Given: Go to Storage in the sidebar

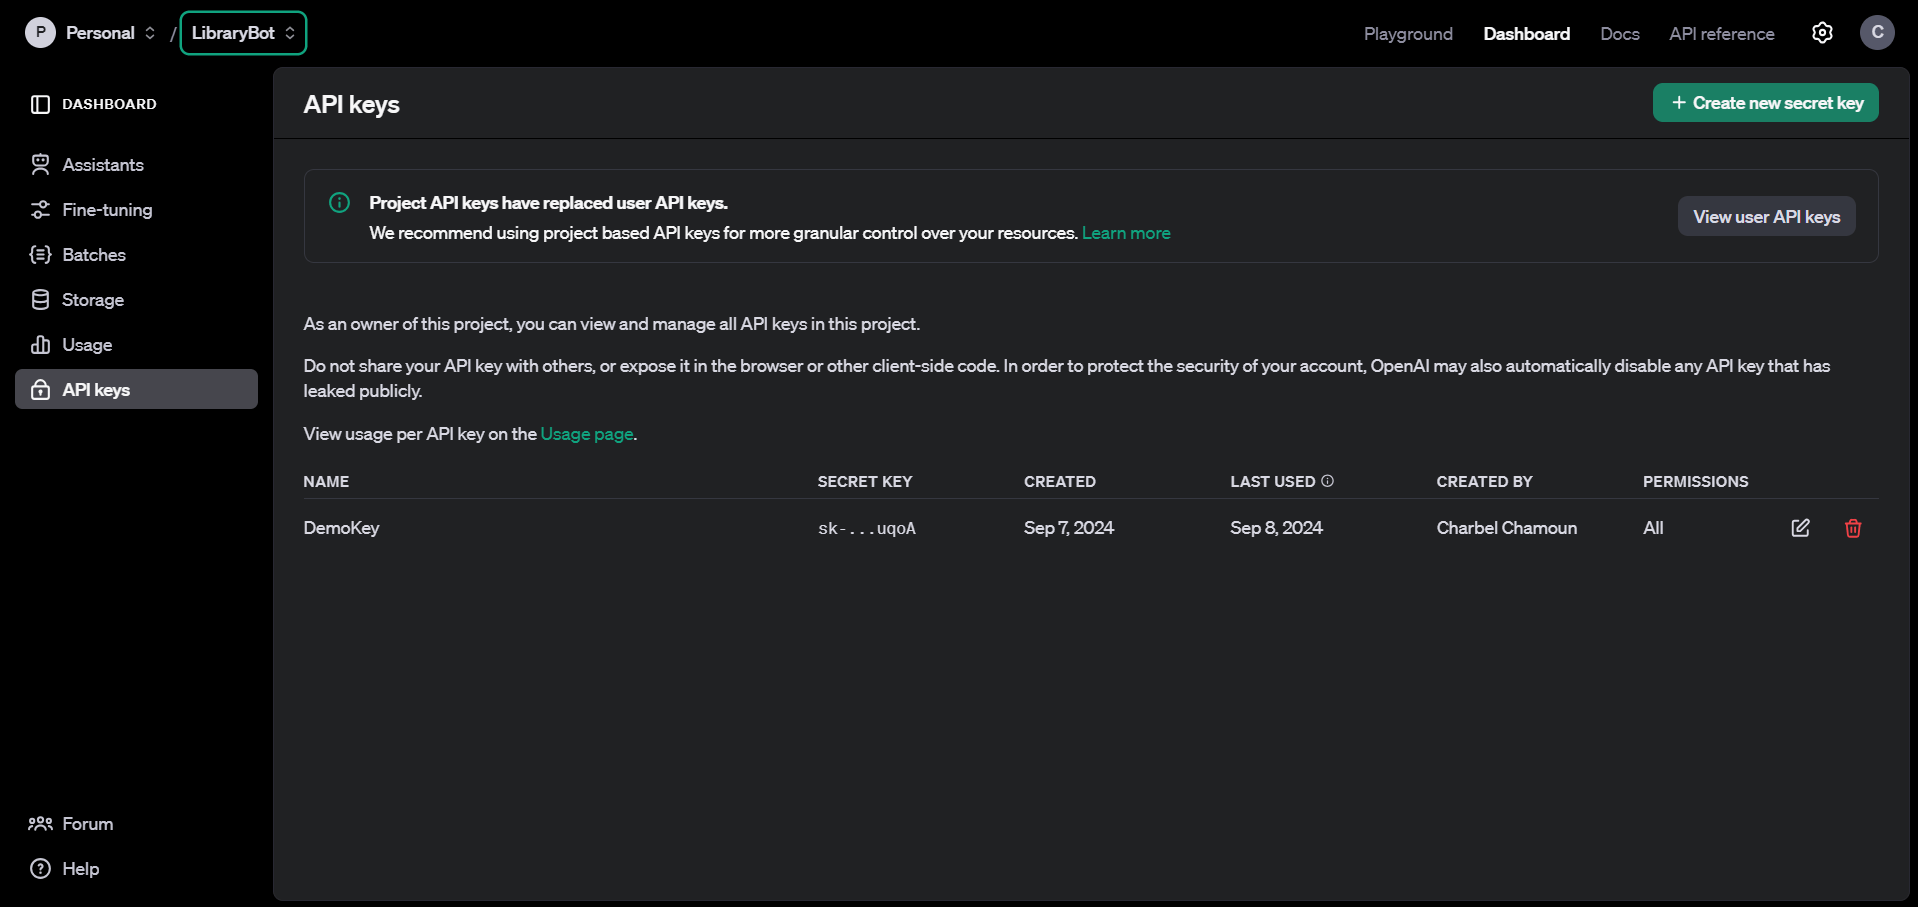Looking at the screenshot, I should [x=92, y=299].
